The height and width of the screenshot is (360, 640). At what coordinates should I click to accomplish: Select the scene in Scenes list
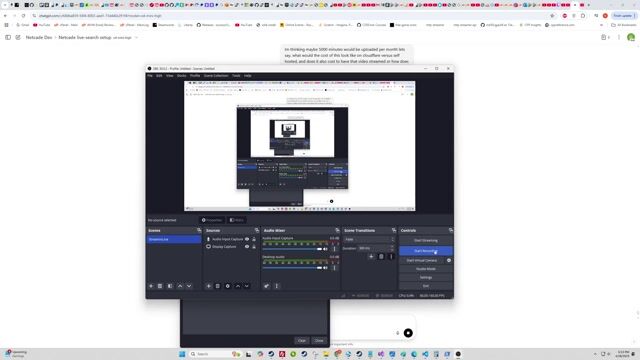(x=173, y=239)
